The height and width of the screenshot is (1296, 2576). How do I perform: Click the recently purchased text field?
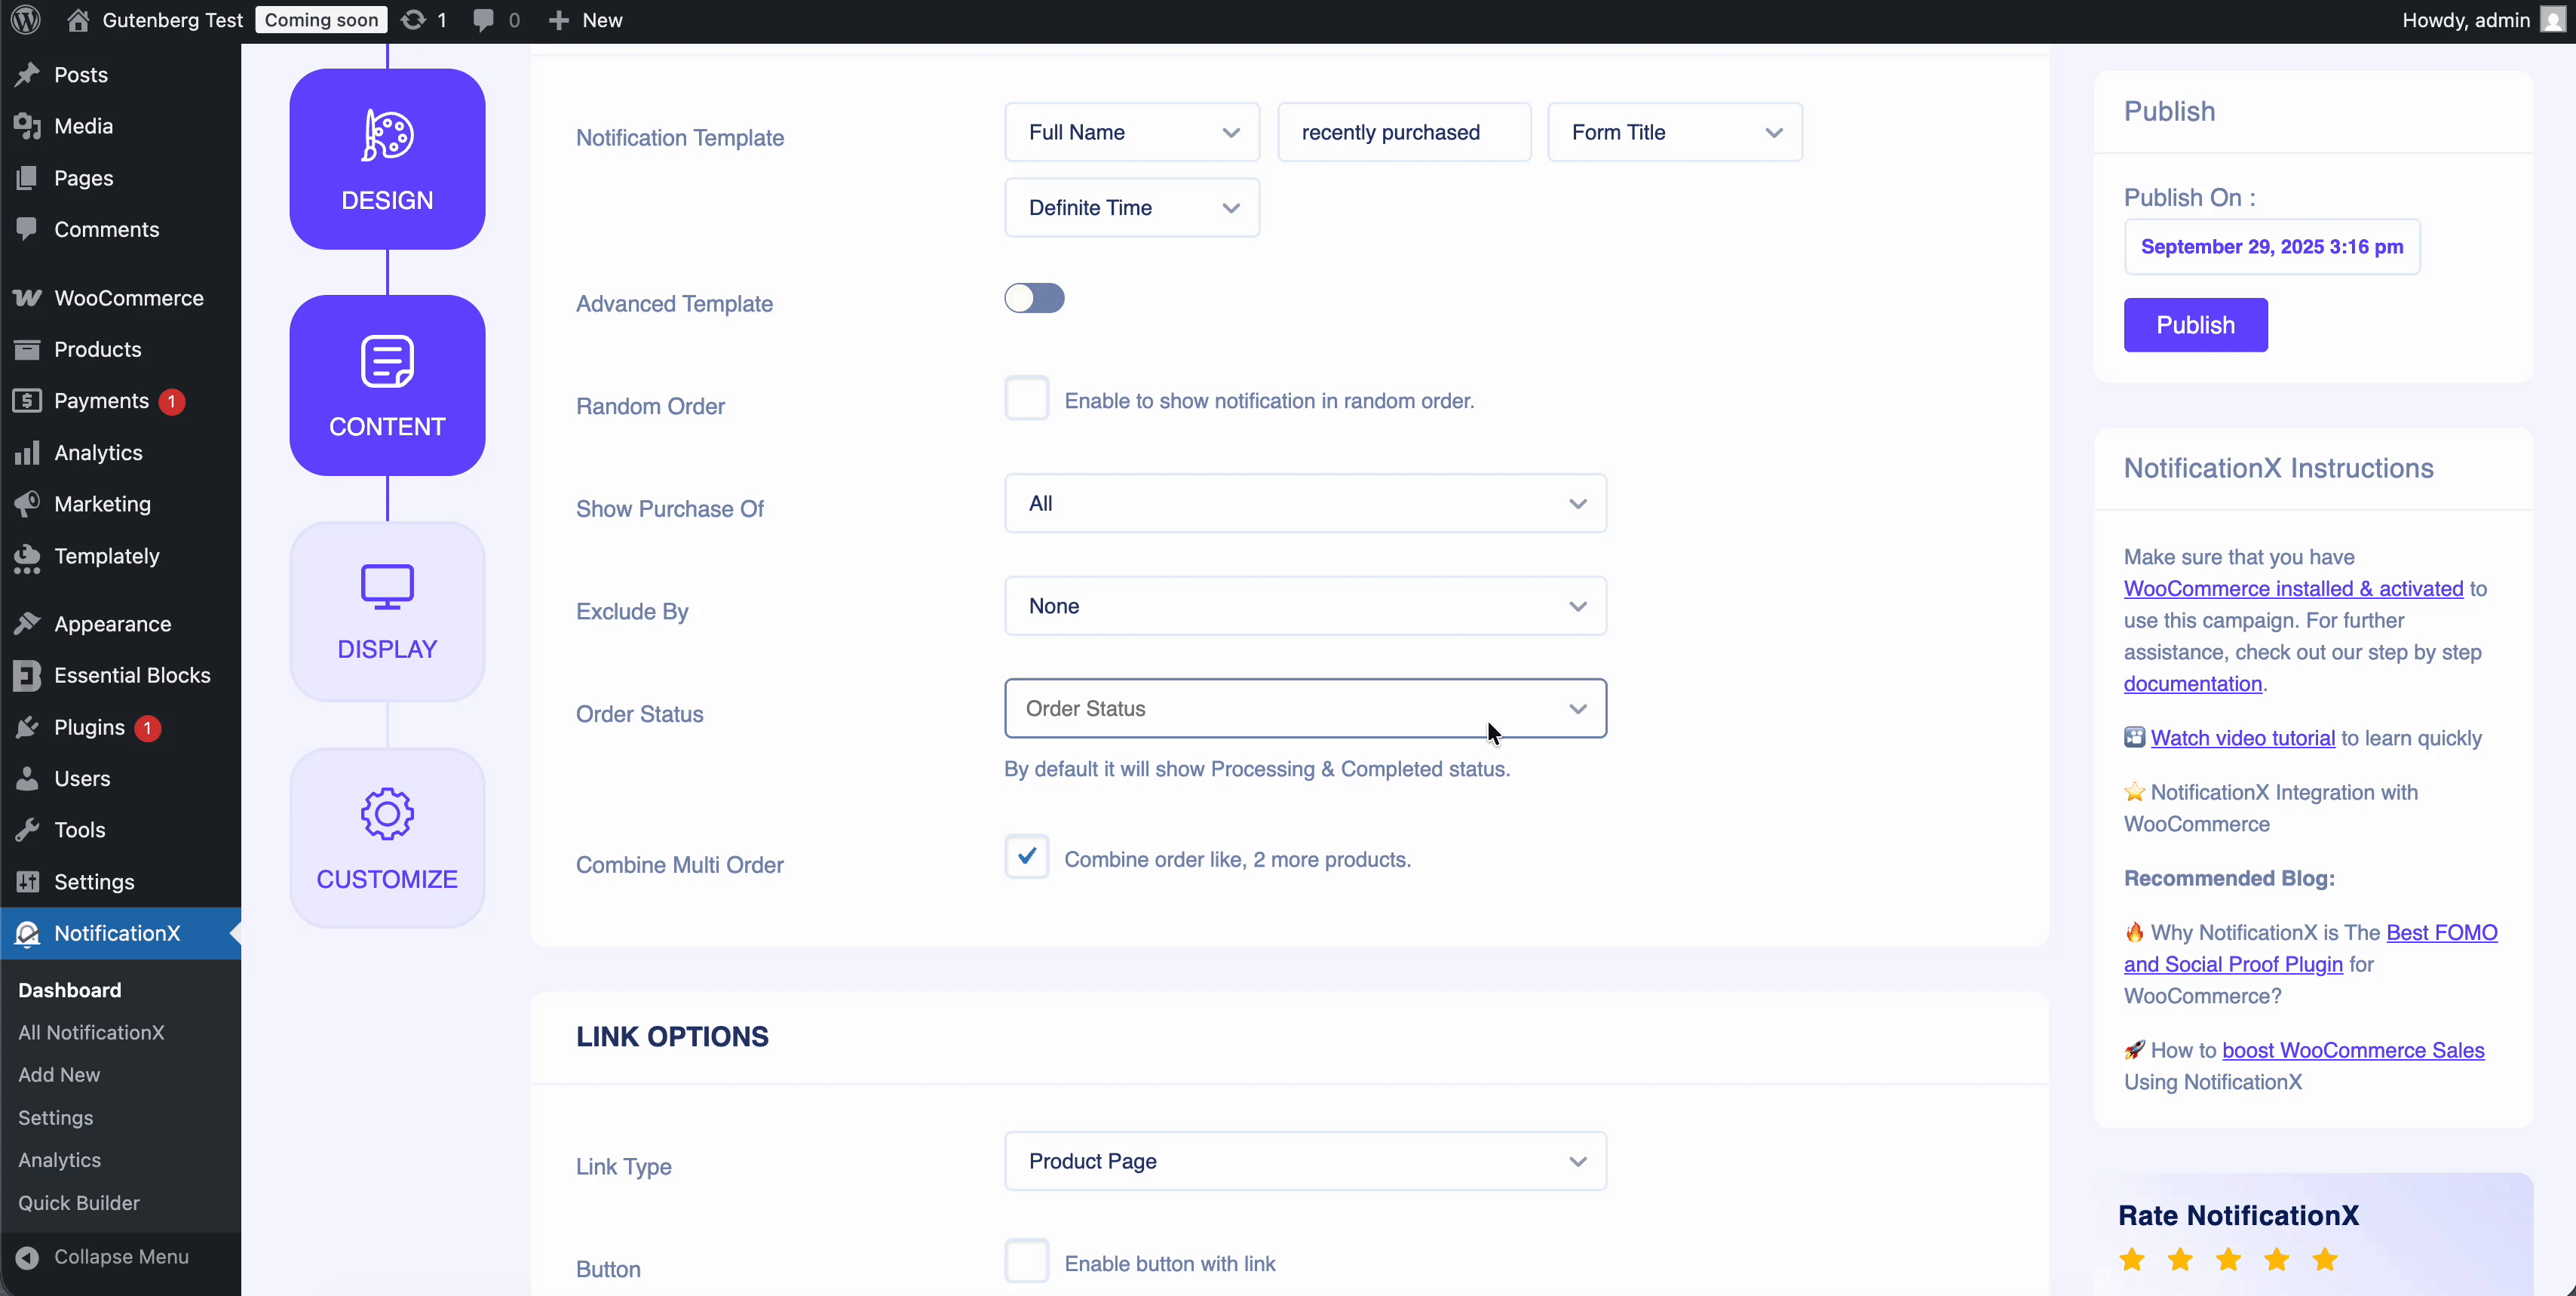point(1403,133)
